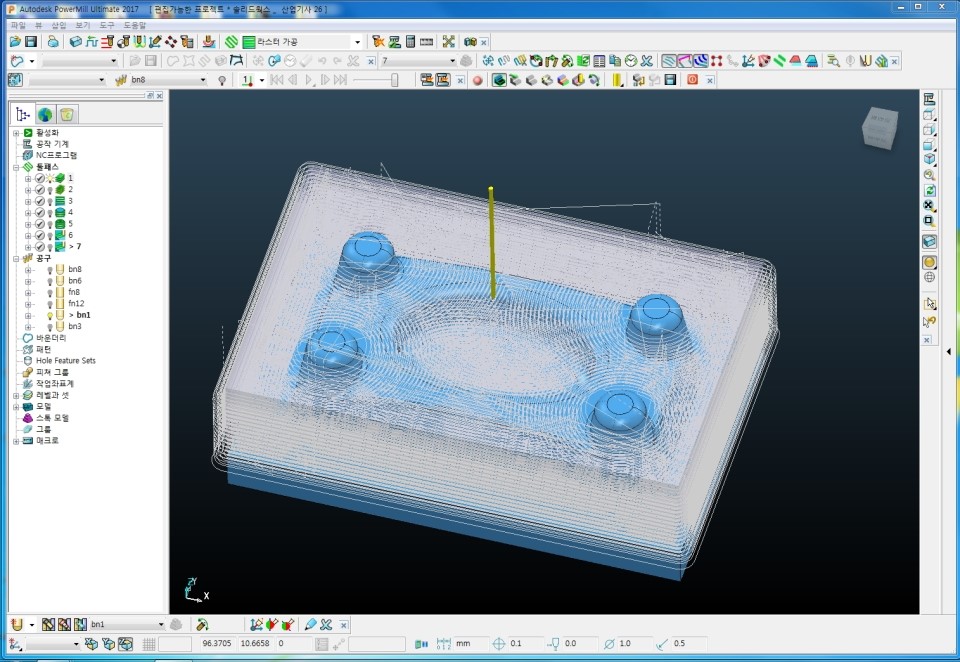Select Hole Feature Sets in tree
960x662 pixels.
click(66, 361)
